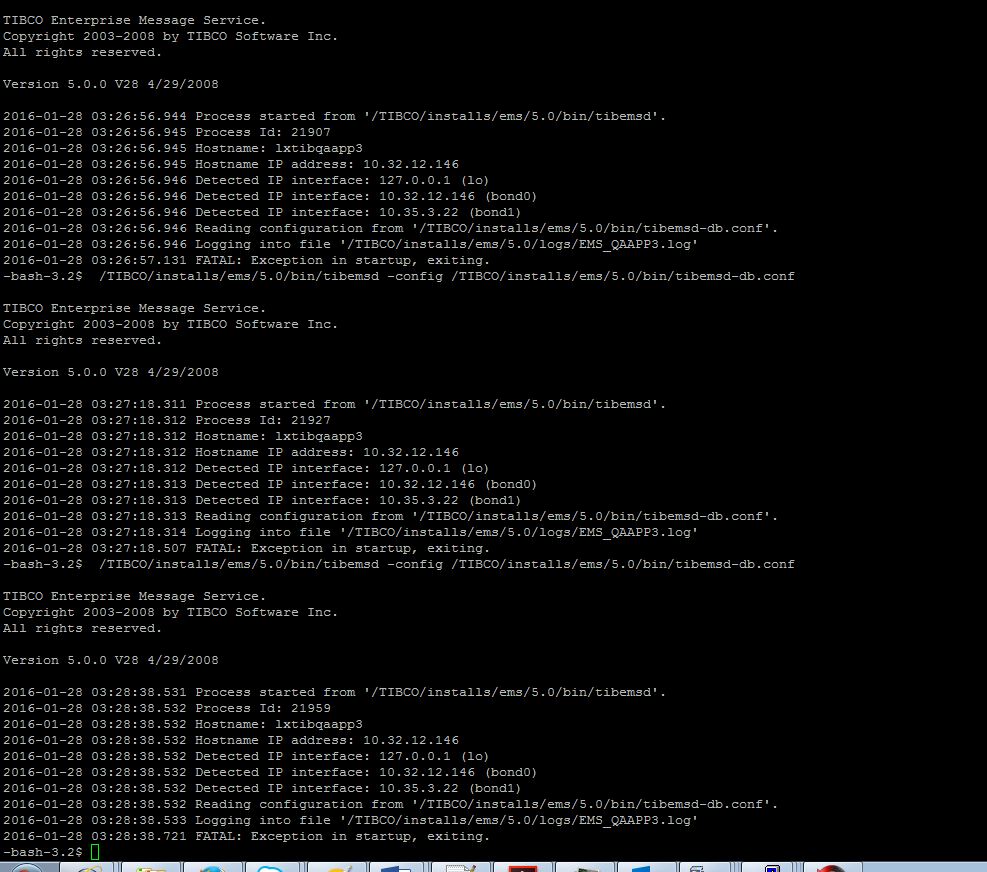The width and height of the screenshot is (987, 872).
Task: Click the 03:28:38.531 'Process started from' line
Action: pyautogui.click(x=334, y=692)
